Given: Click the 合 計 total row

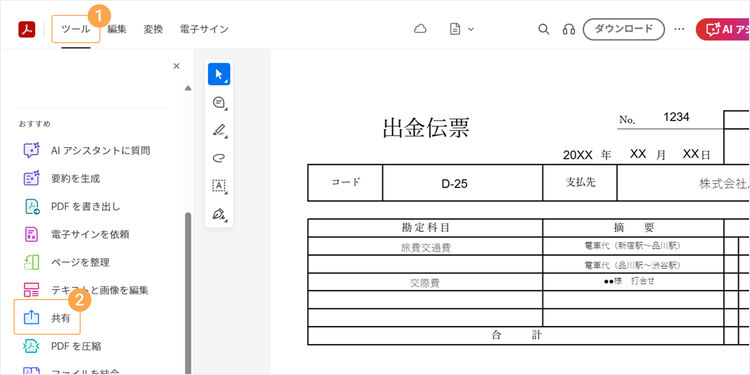Looking at the screenshot, I should 516,335.
